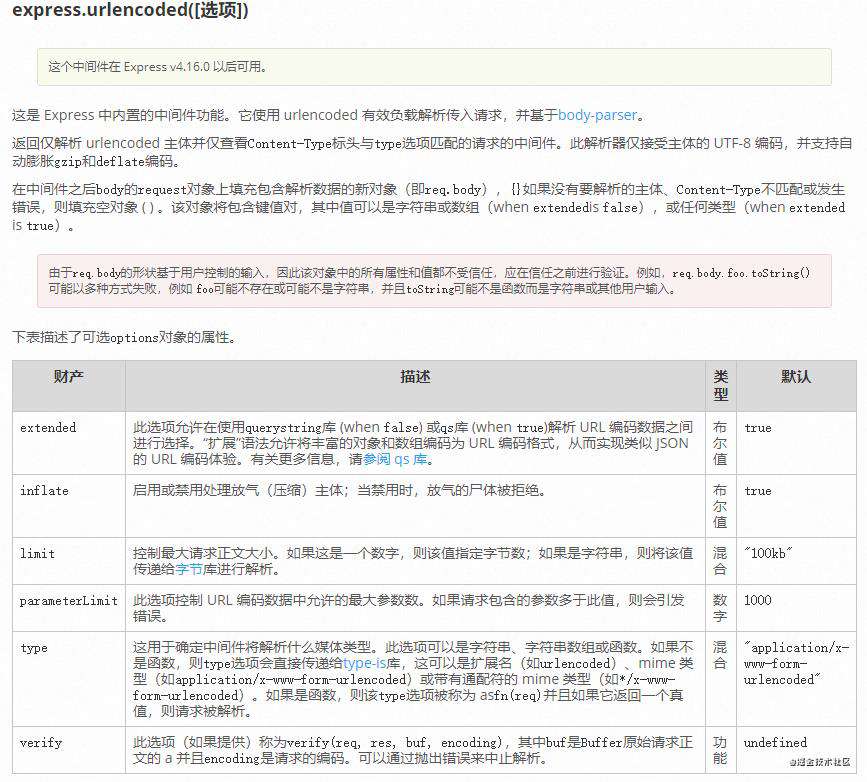The width and height of the screenshot is (867, 782).
Task: Open the type-is library link
Action: click(x=364, y=663)
